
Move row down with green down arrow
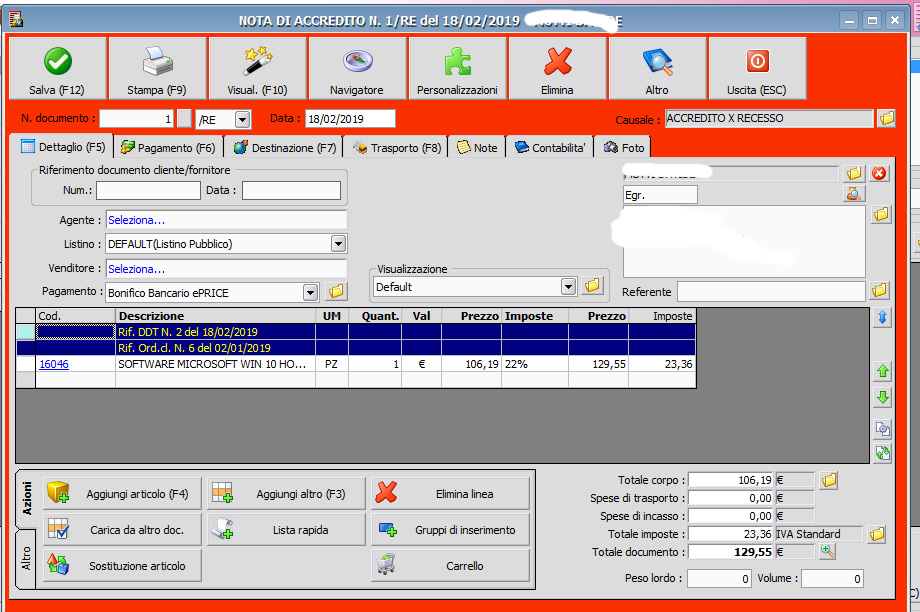[x=882, y=397]
